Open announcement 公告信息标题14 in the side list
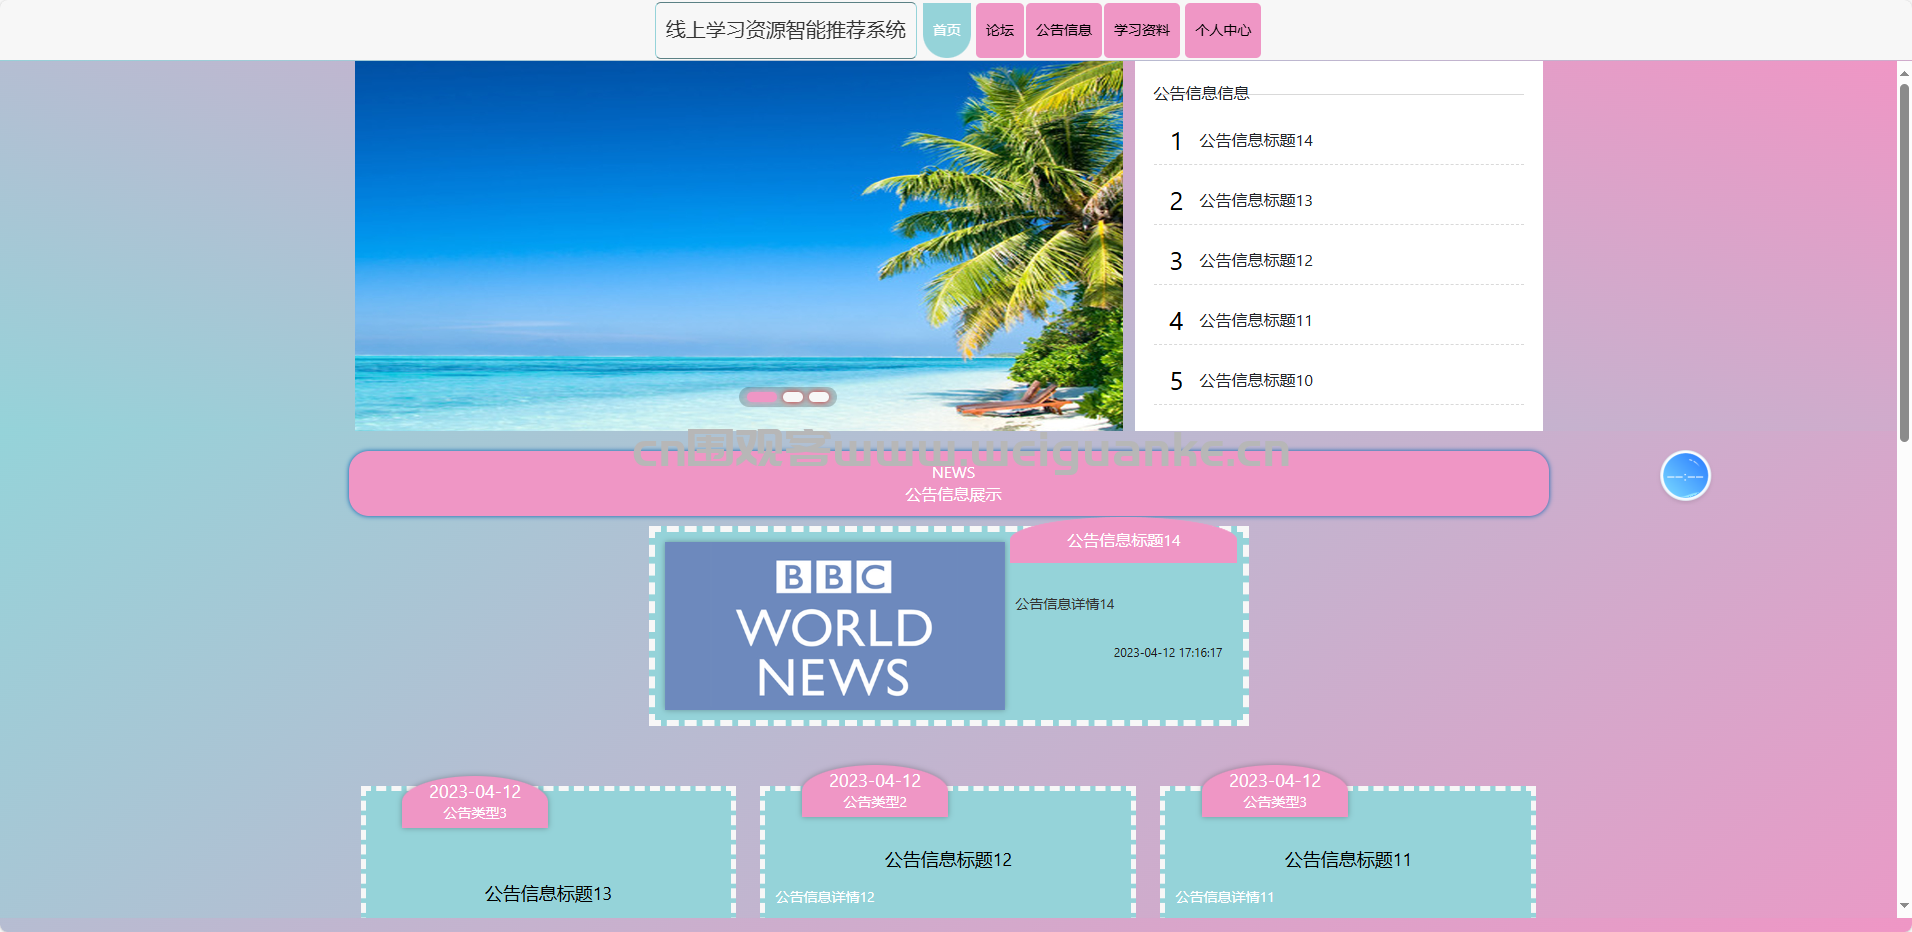 pos(1255,141)
